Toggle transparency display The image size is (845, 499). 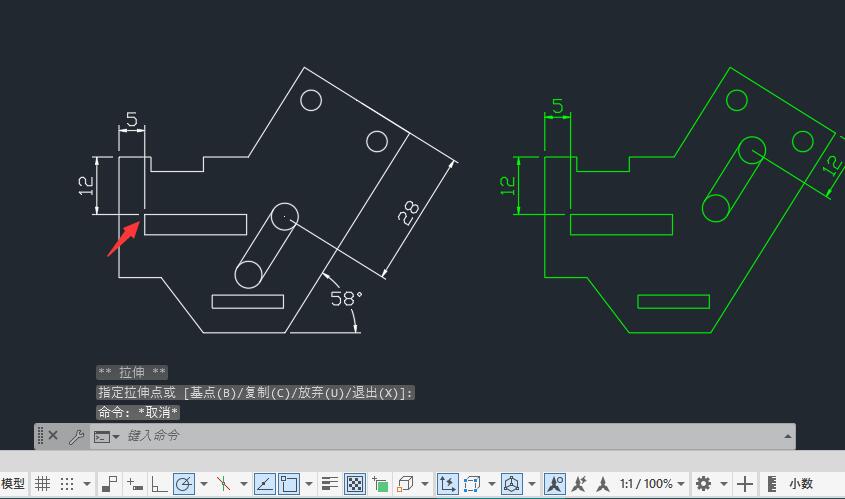355,484
